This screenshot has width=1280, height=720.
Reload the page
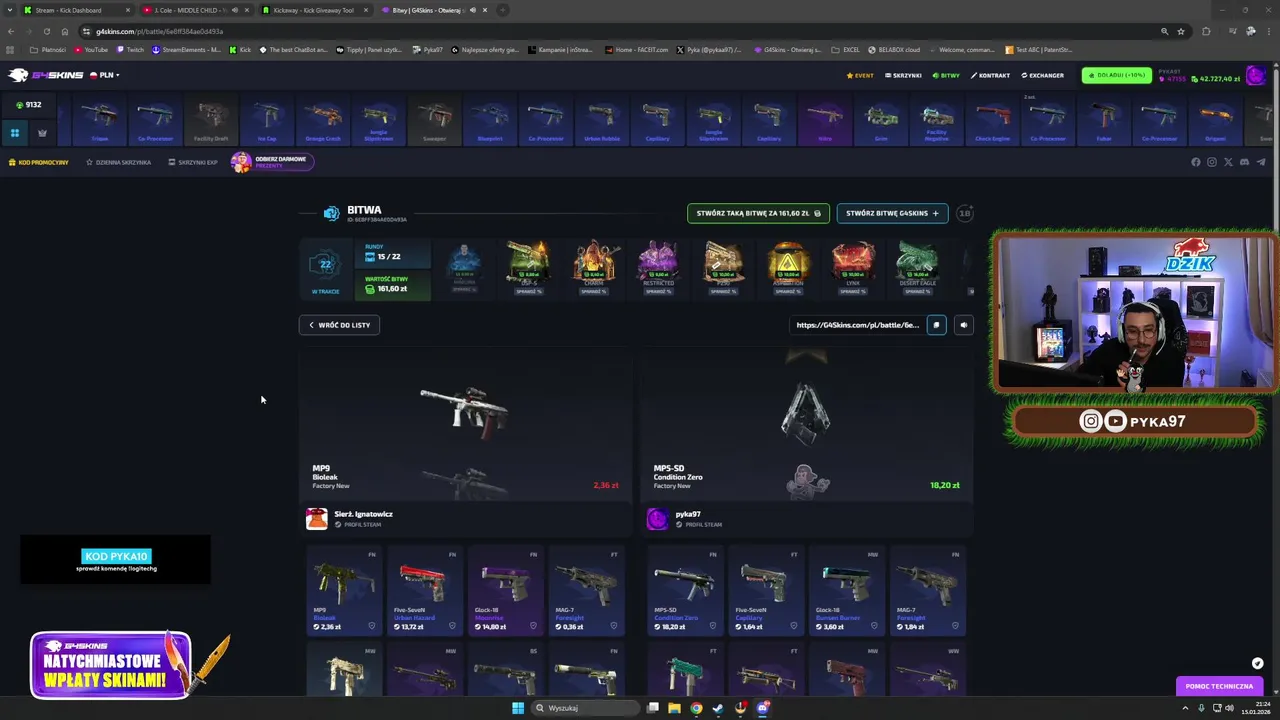click(x=46, y=31)
